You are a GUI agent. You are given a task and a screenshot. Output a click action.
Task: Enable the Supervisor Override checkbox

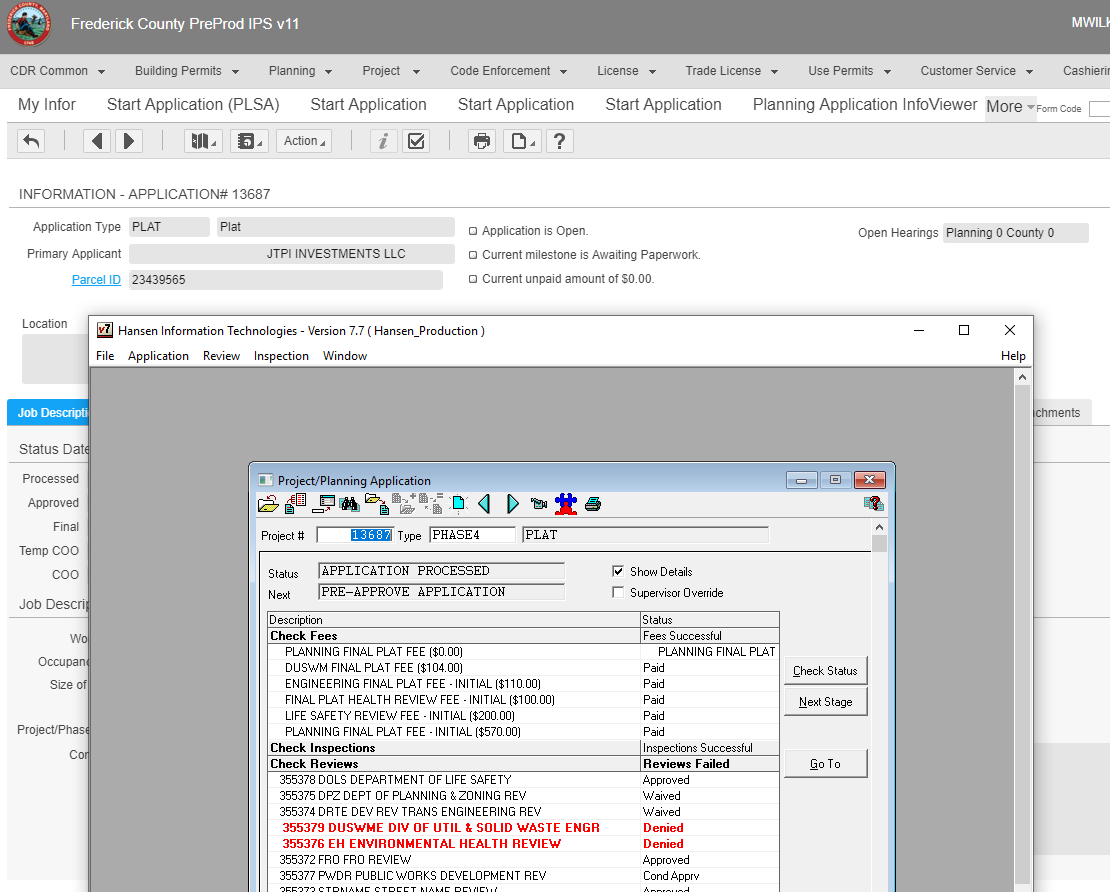tap(618, 593)
